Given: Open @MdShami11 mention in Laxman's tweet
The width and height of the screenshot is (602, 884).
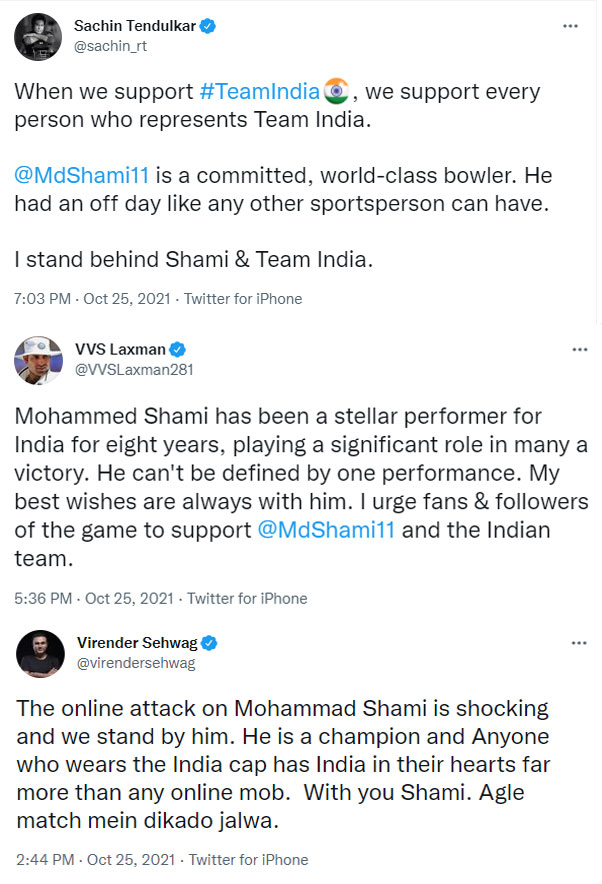Looking at the screenshot, I should (326, 529).
